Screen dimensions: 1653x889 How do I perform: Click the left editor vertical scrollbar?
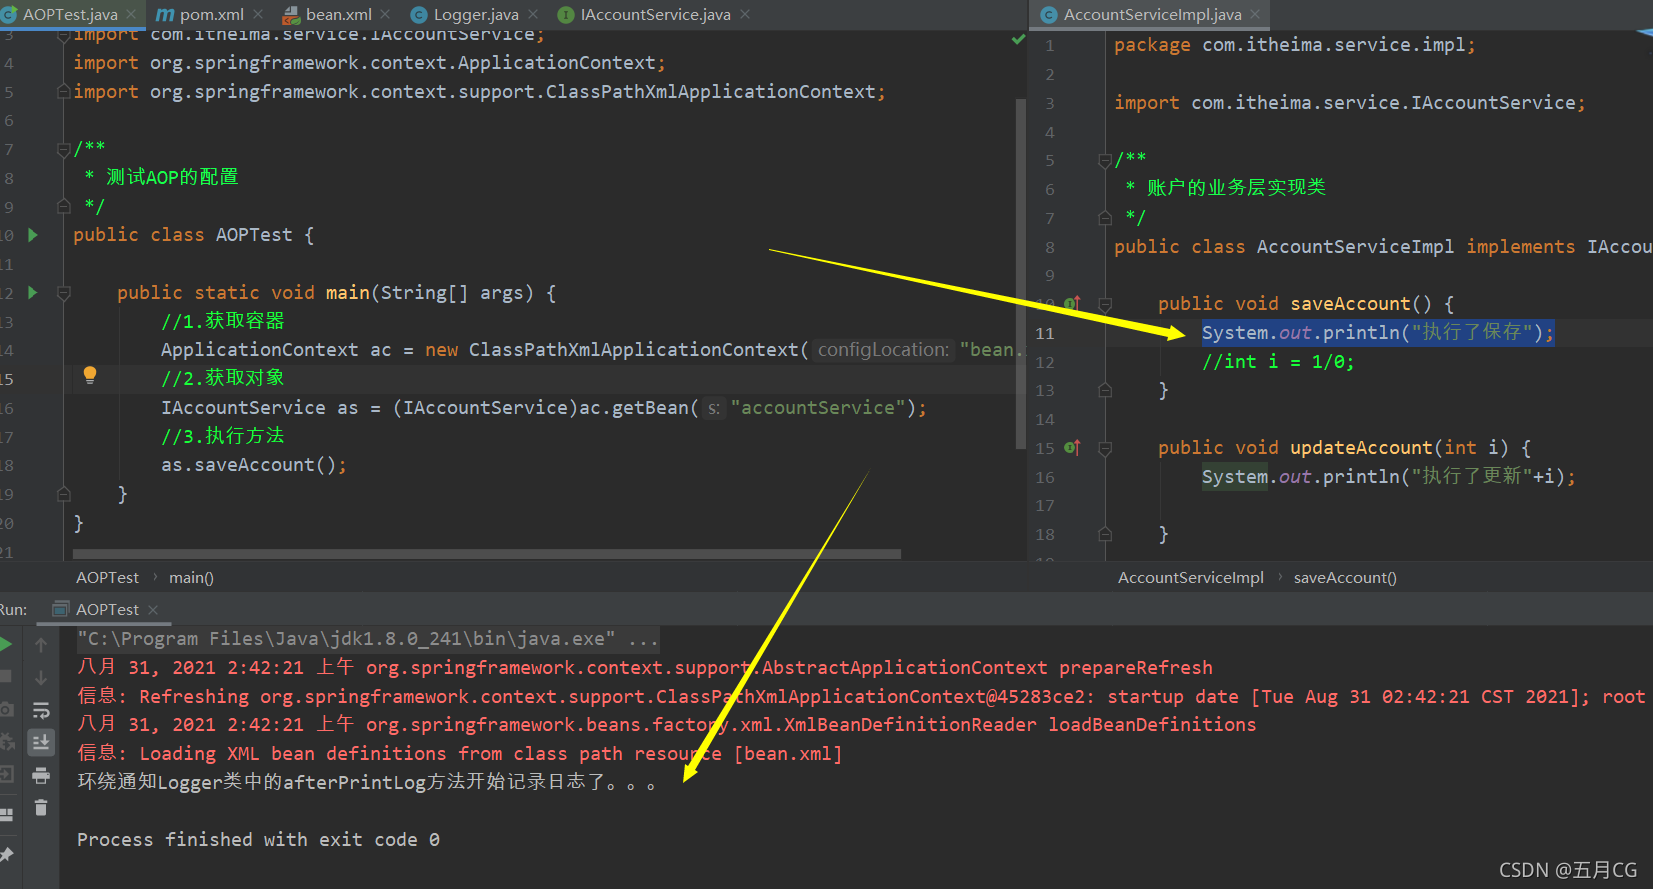tap(1021, 273)
